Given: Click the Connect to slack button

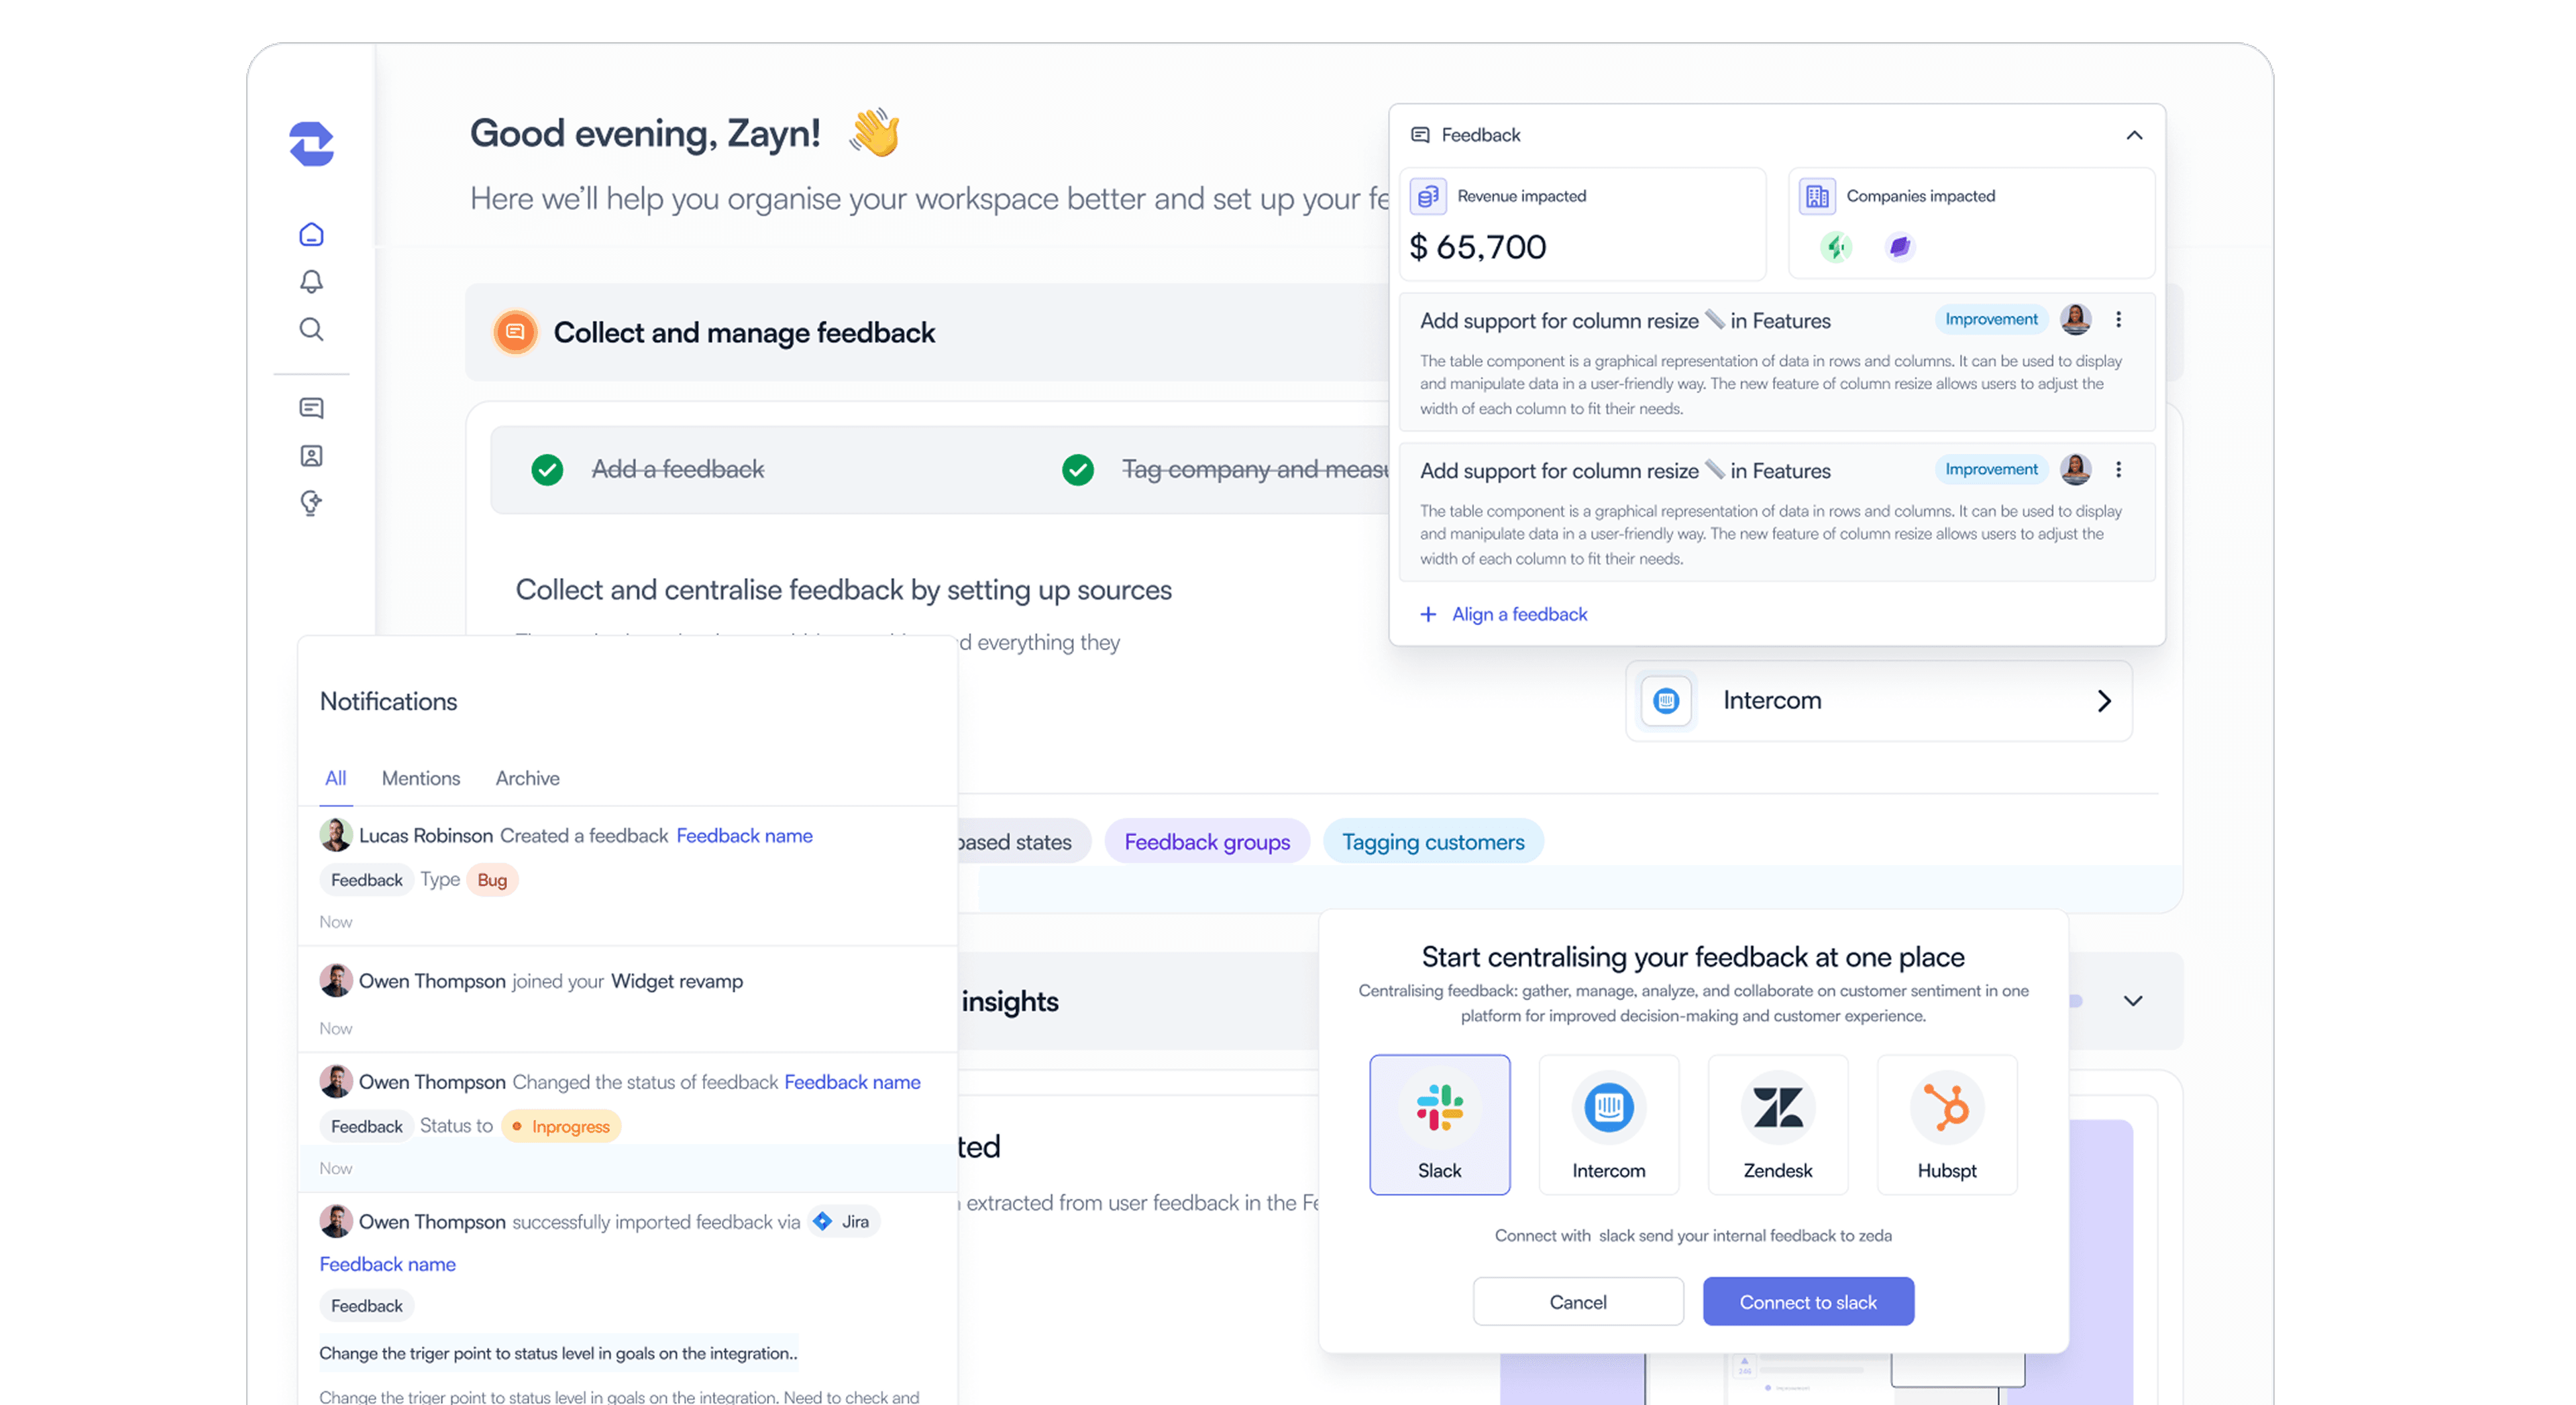Looking at the screenshot, I should pyautogui.click(x=1808, y=1302).
